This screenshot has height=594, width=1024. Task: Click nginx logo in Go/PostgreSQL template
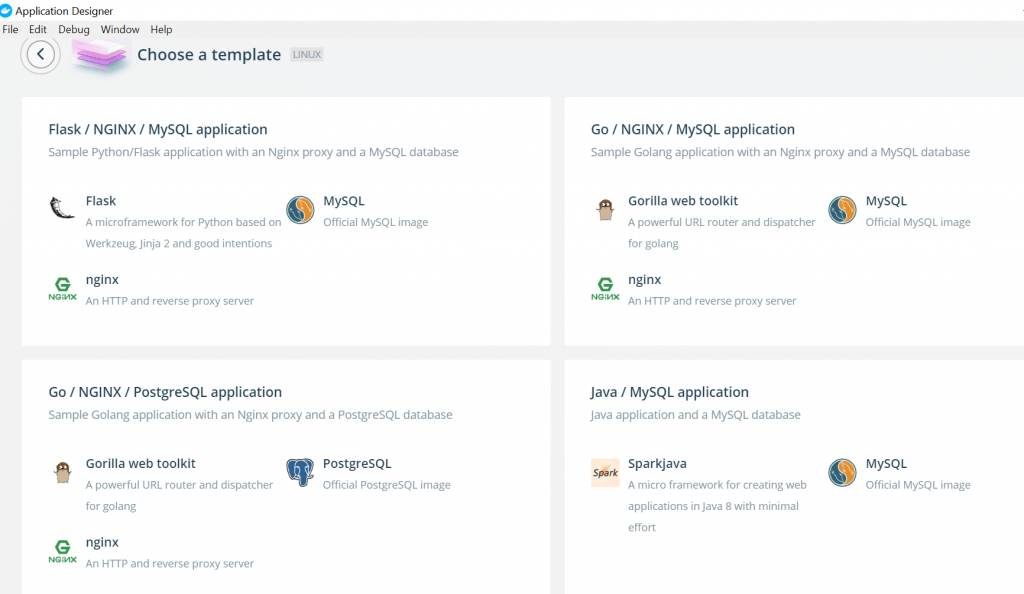pyautogui.click(x=63, y=551)
